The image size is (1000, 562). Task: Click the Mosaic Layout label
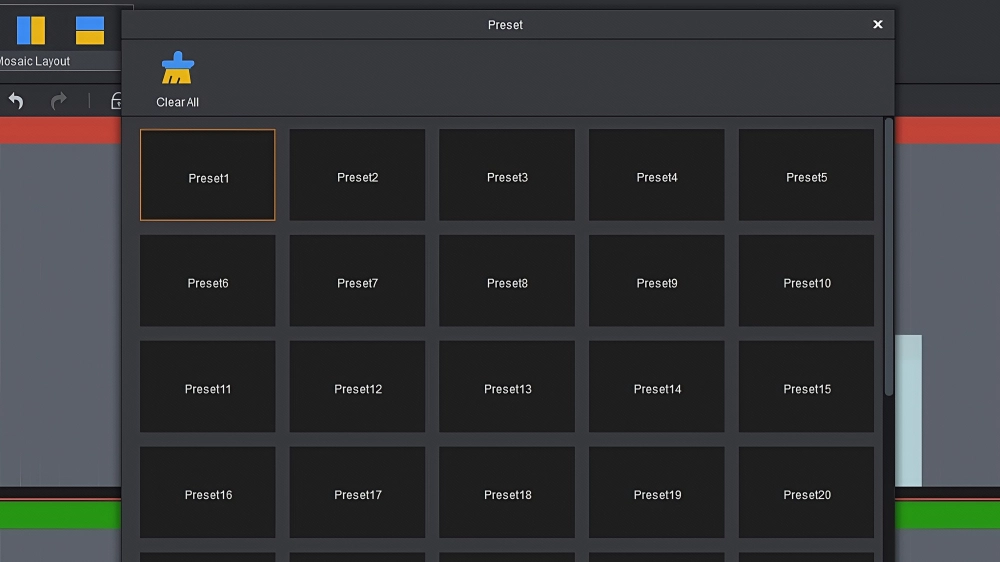tap(34, 61)
